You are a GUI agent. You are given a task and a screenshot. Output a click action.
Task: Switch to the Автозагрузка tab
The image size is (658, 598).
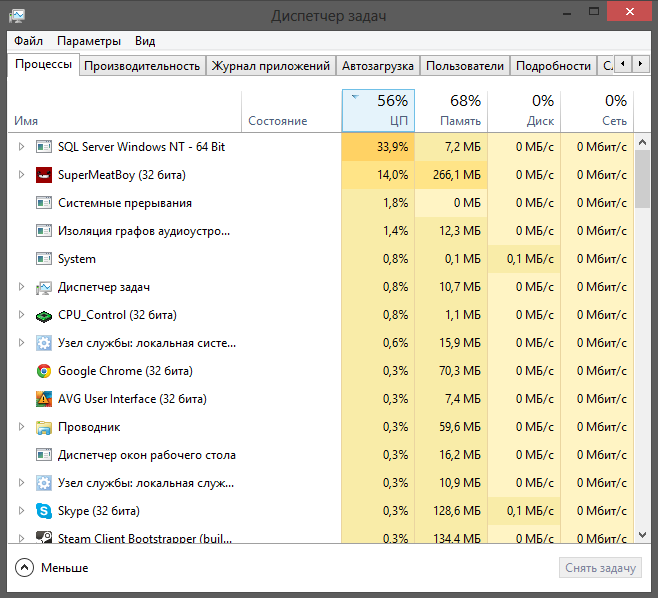click(x=377, y=66)
